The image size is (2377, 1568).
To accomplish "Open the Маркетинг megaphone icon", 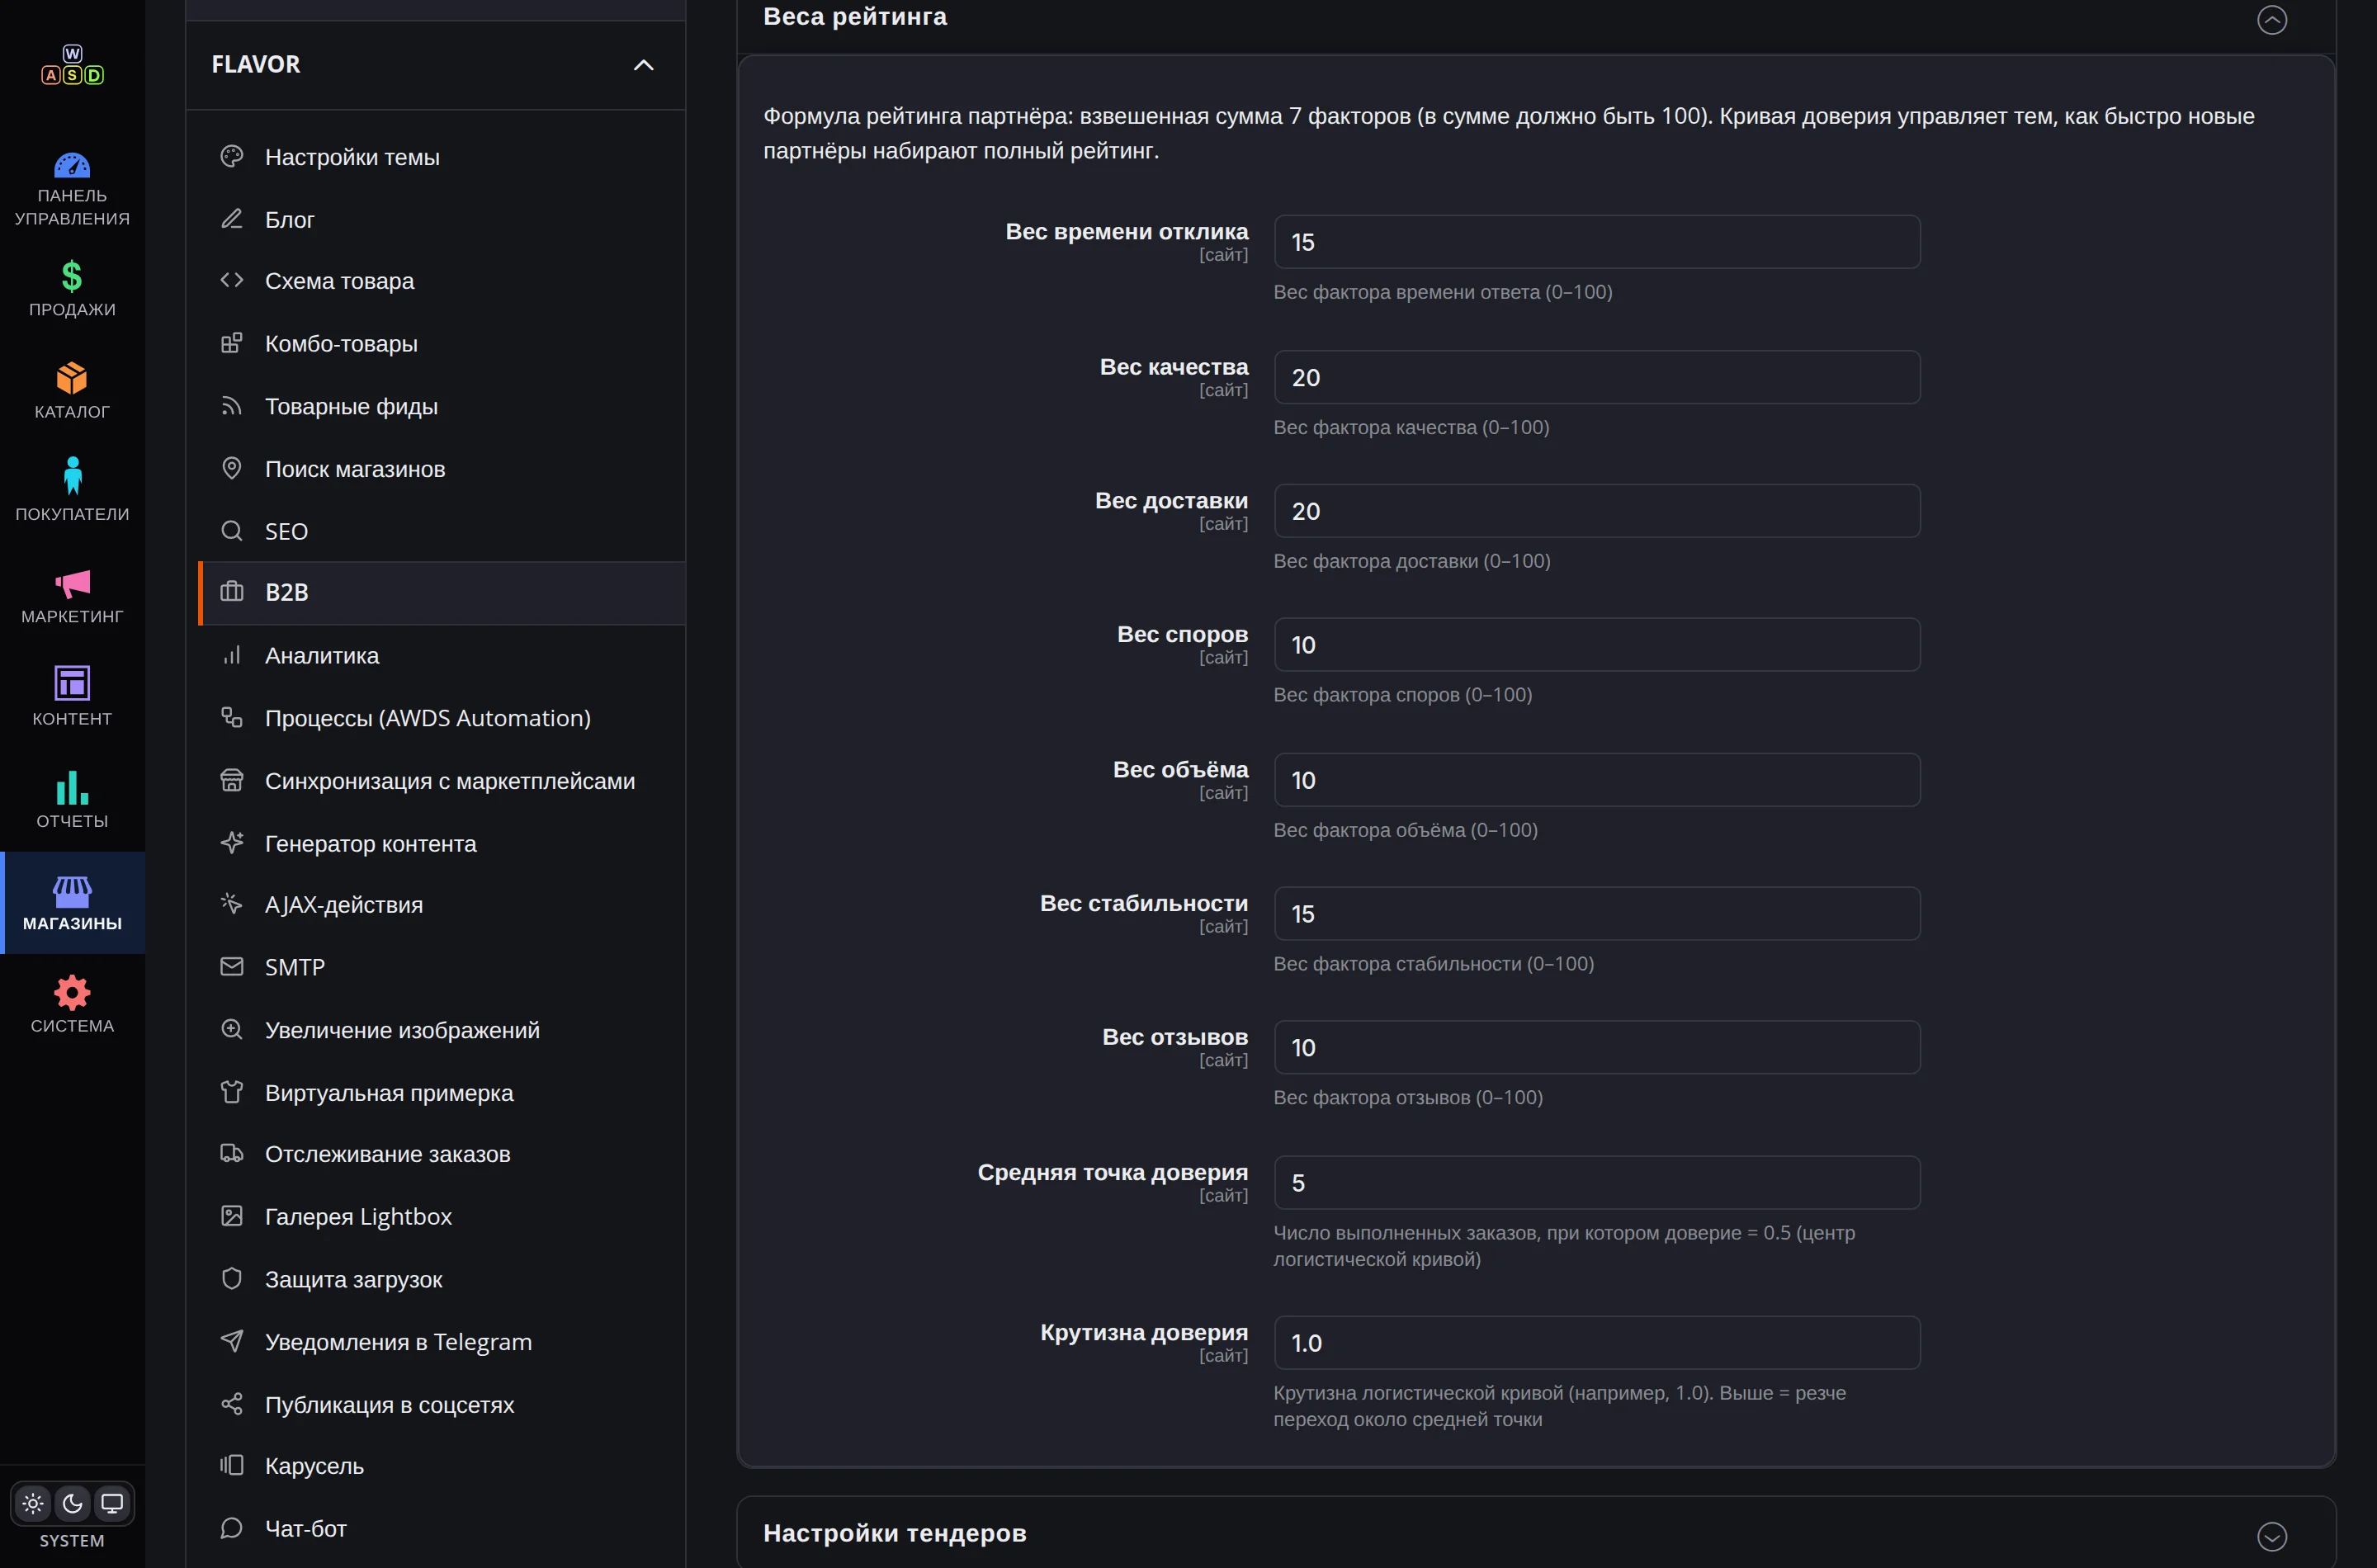I will pyautogui.click(x=72, y=583).
